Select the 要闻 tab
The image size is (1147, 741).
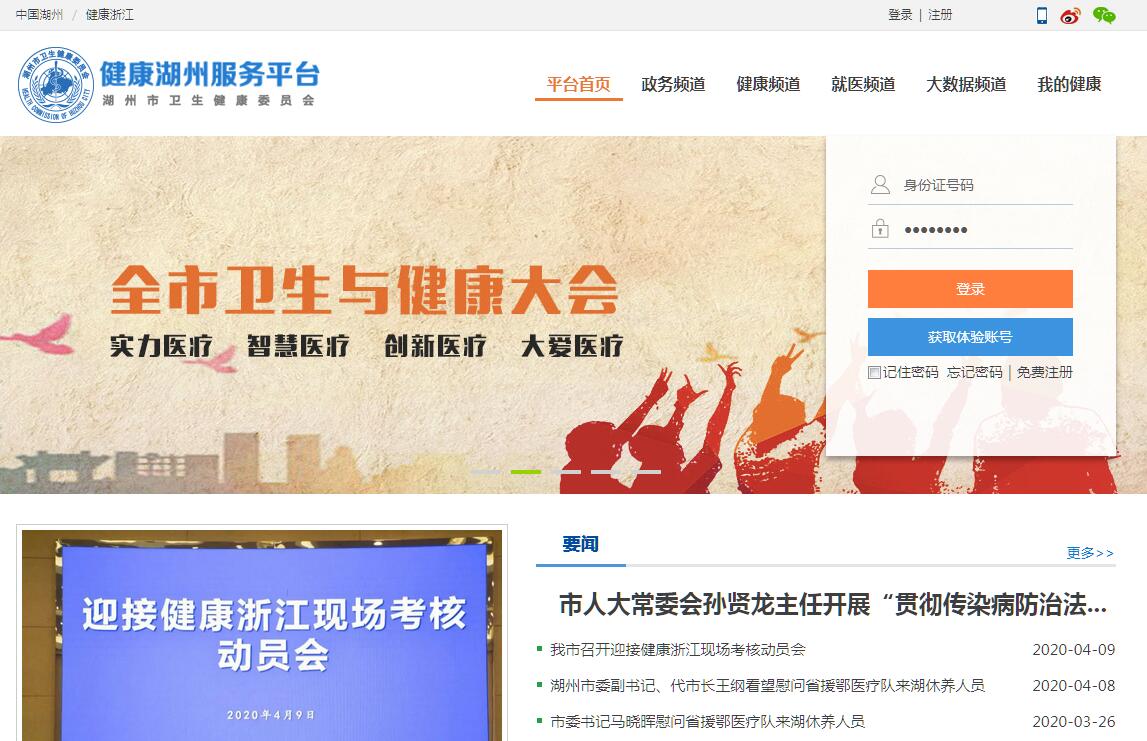point(580,544)
